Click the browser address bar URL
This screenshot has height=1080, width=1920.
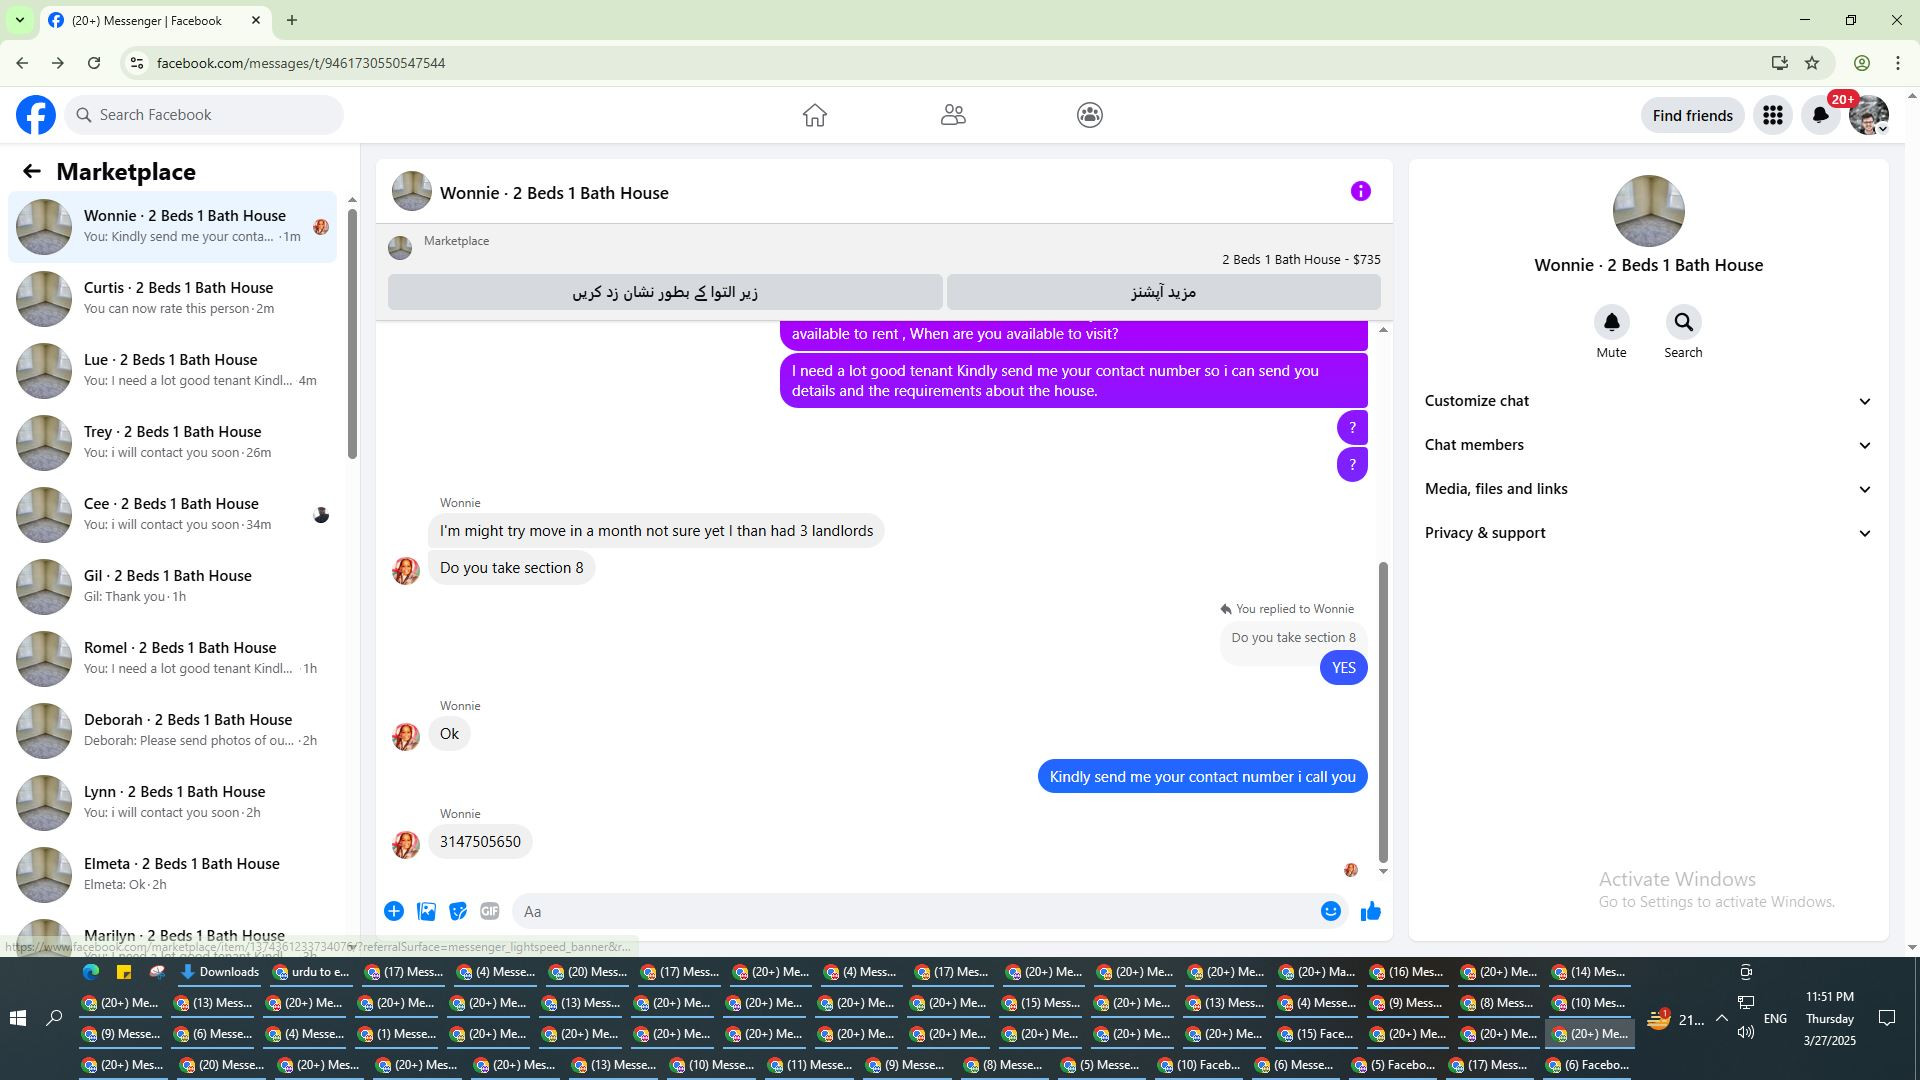click(x=301, y=63)
